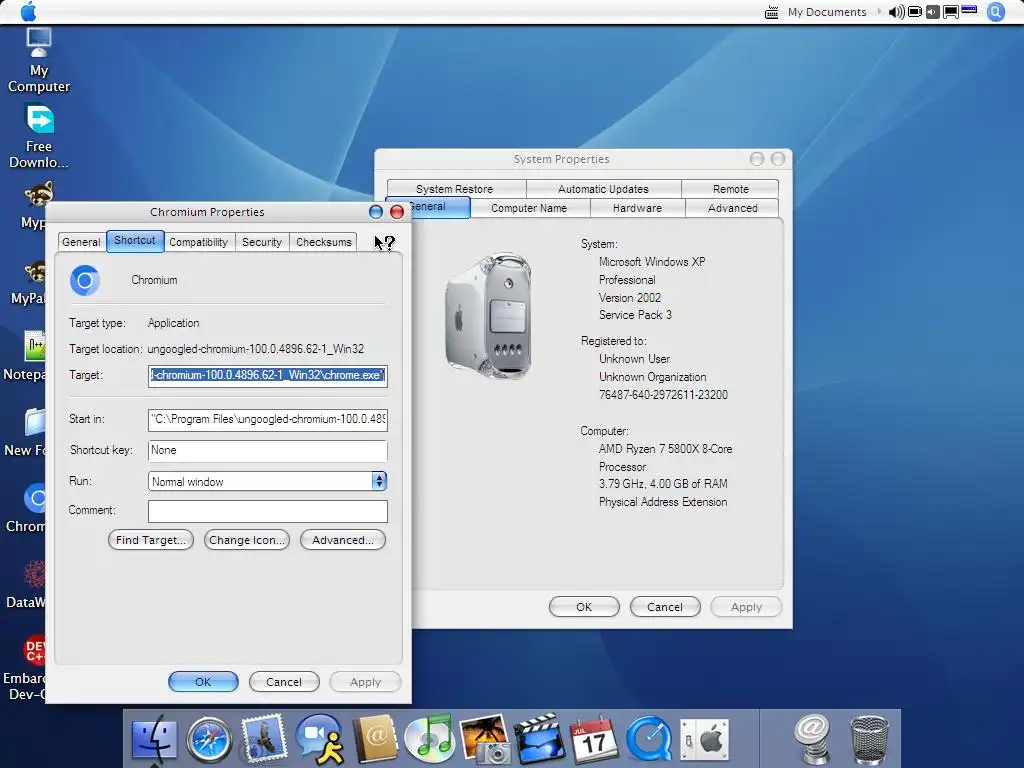Cancel the Chromium Properties dialog

284,682
